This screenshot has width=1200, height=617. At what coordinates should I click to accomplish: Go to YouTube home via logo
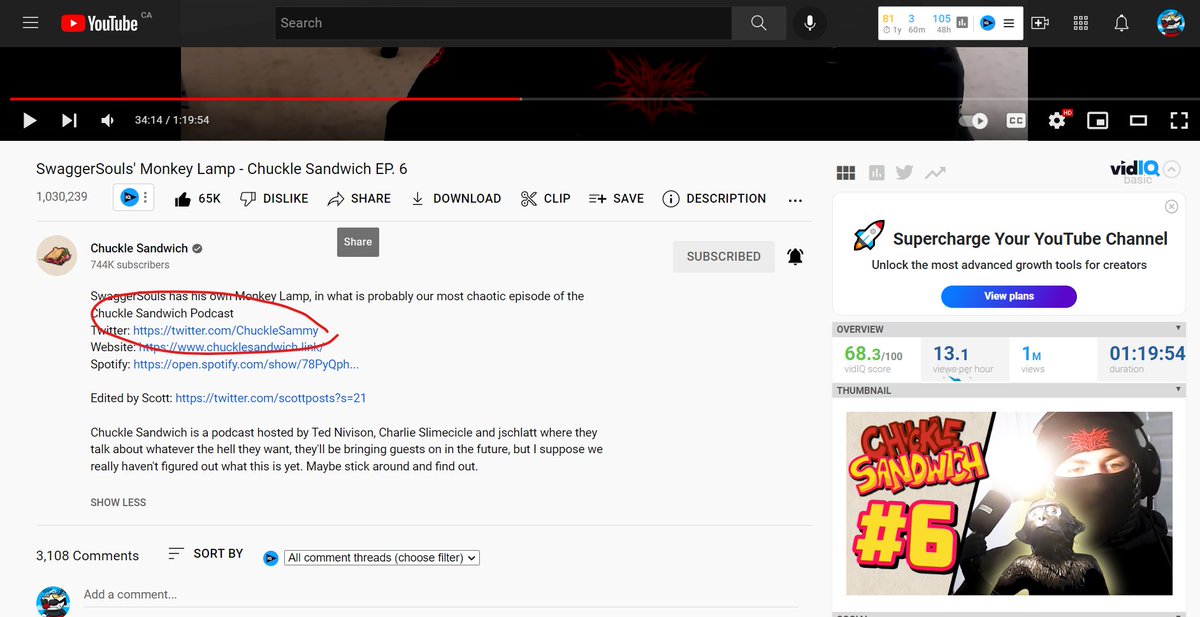[98, 23]
